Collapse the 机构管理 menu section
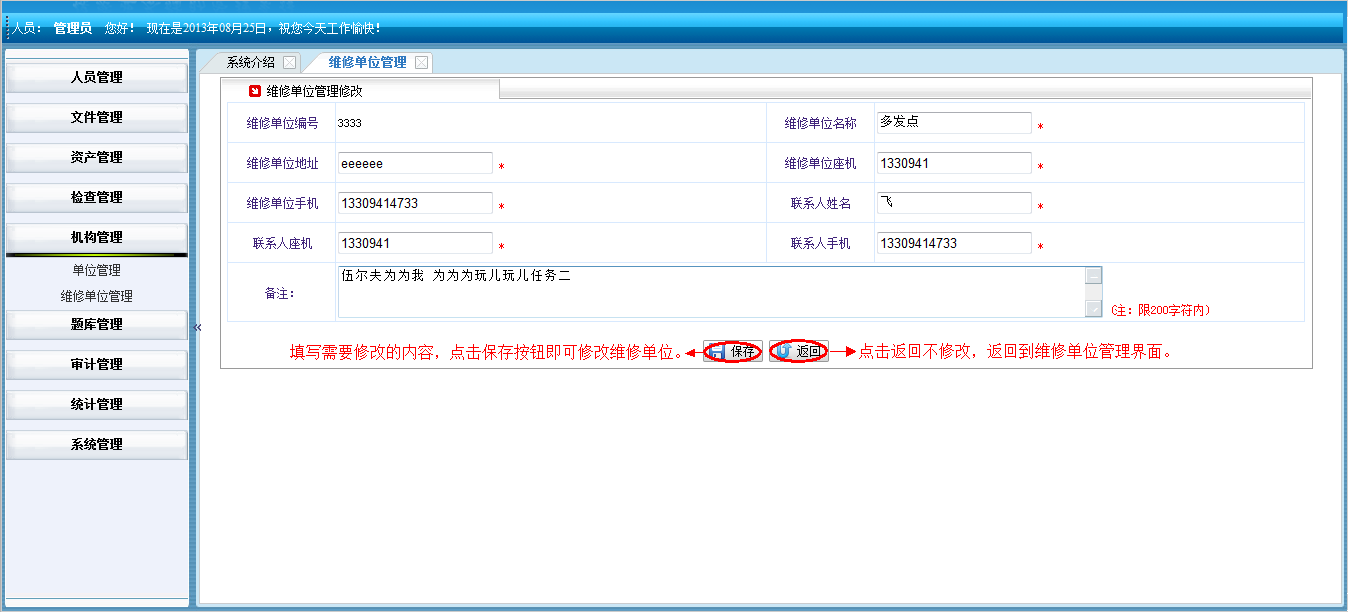 point(97,238)
